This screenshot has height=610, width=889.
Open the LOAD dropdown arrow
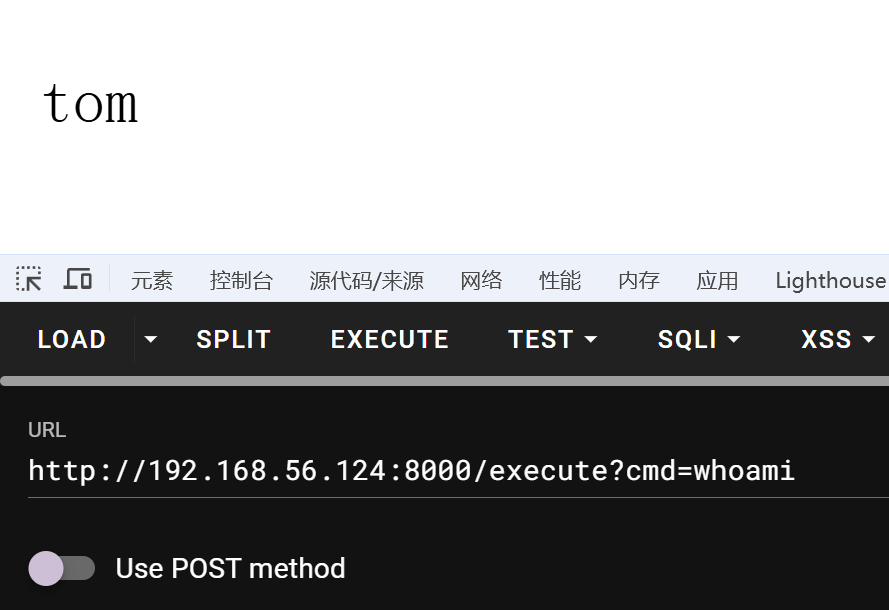(x=150, y=340)
